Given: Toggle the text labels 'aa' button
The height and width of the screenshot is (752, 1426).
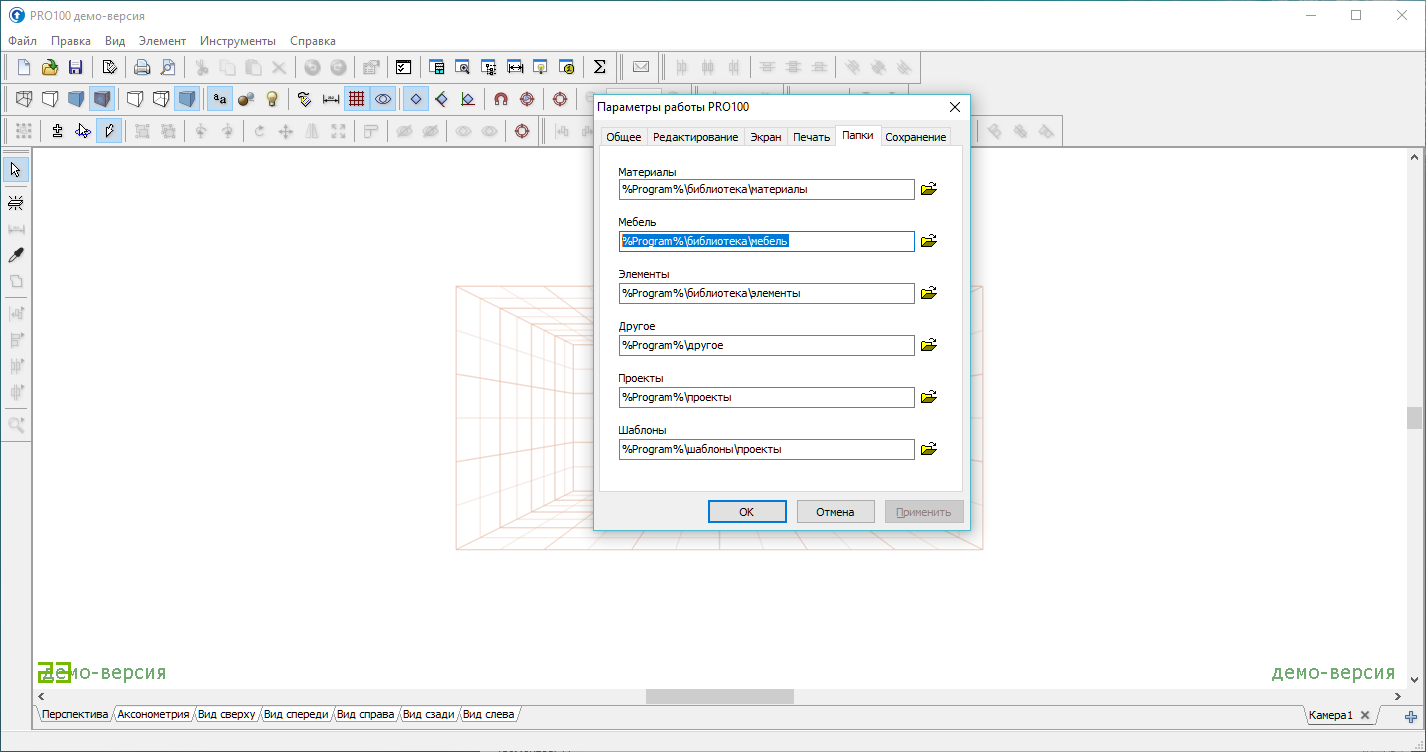Looking at the screenshot, I should tap(219, 99).
